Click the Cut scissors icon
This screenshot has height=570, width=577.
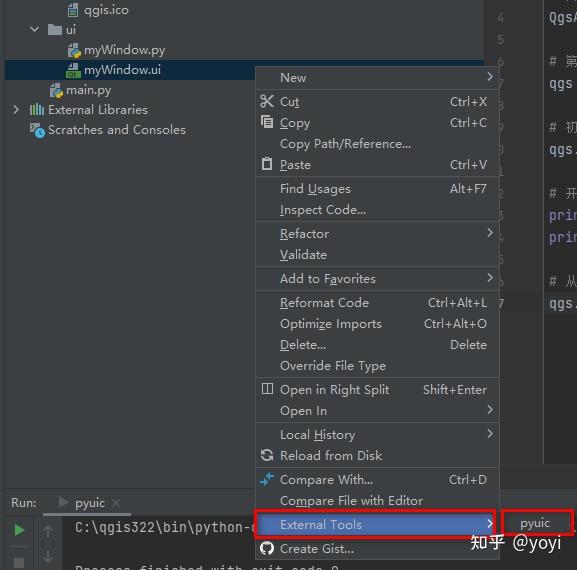pos(267,101)
